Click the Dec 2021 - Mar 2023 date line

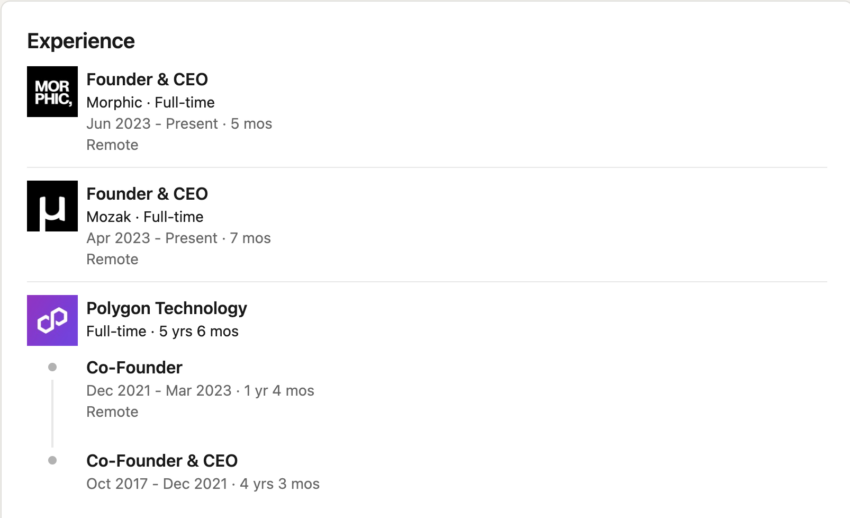200,391
